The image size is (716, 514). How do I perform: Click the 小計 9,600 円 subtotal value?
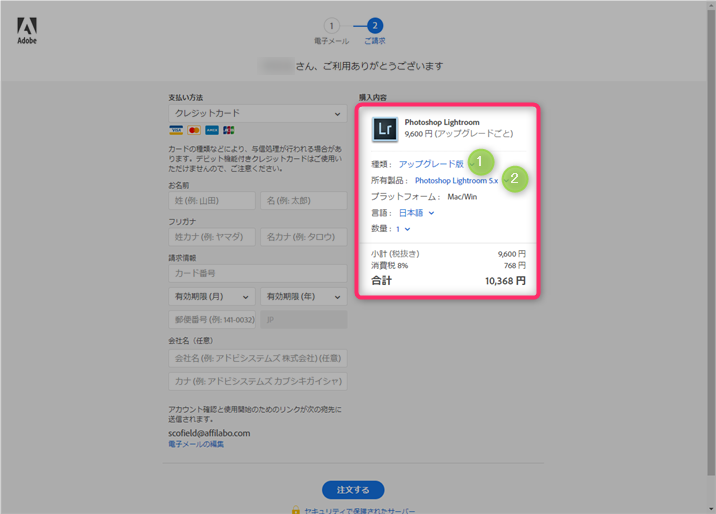512,254
